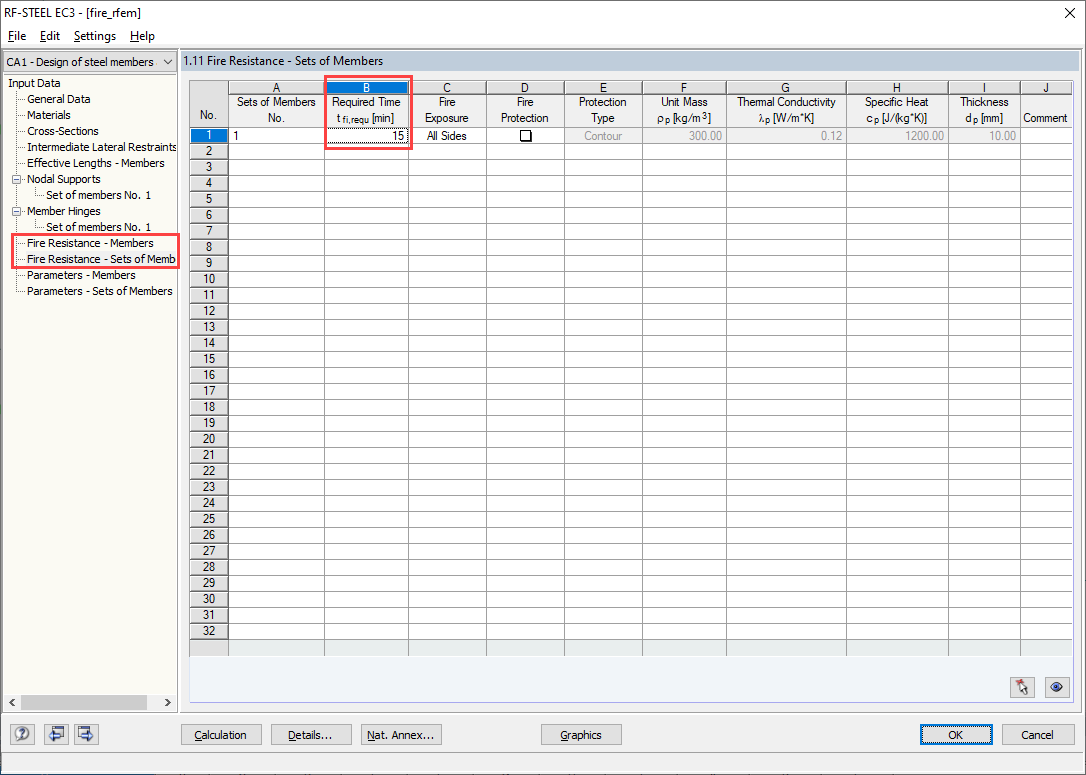
Task: Edit the Required Time value of 15 minutes
Action: pyautogui.click(x=368, y=135)
